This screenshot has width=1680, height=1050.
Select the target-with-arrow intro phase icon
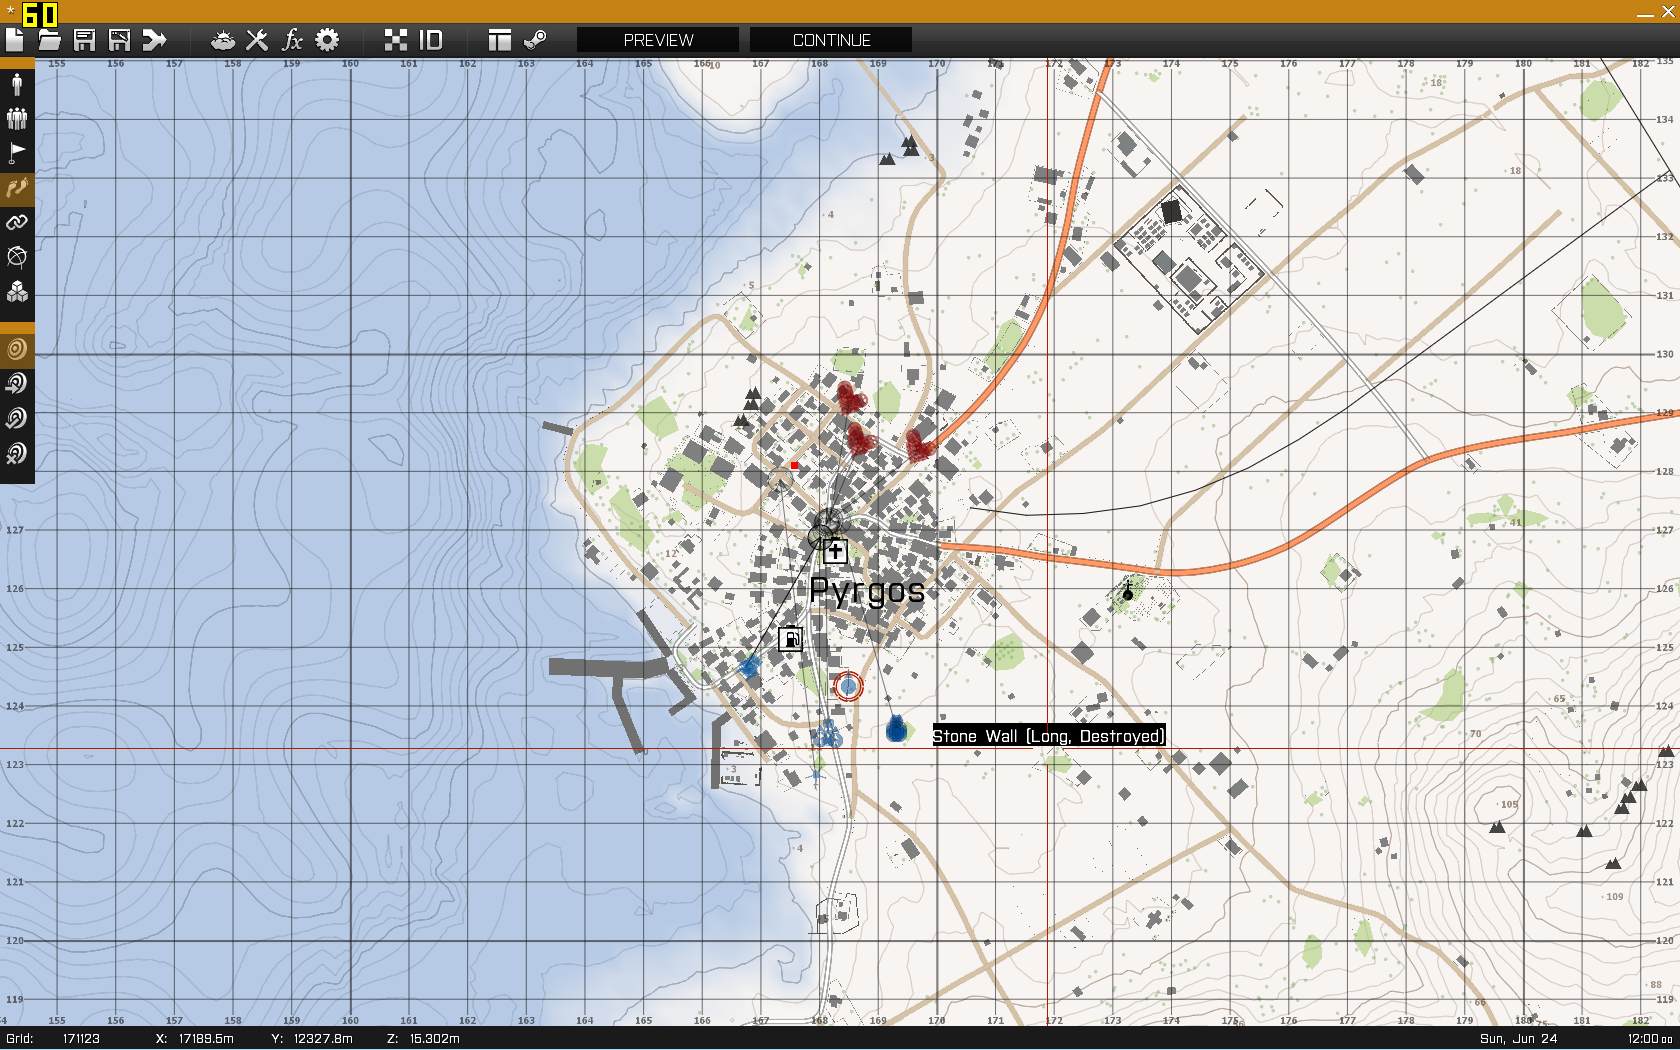pyautogui.click(x=17, y=384)
